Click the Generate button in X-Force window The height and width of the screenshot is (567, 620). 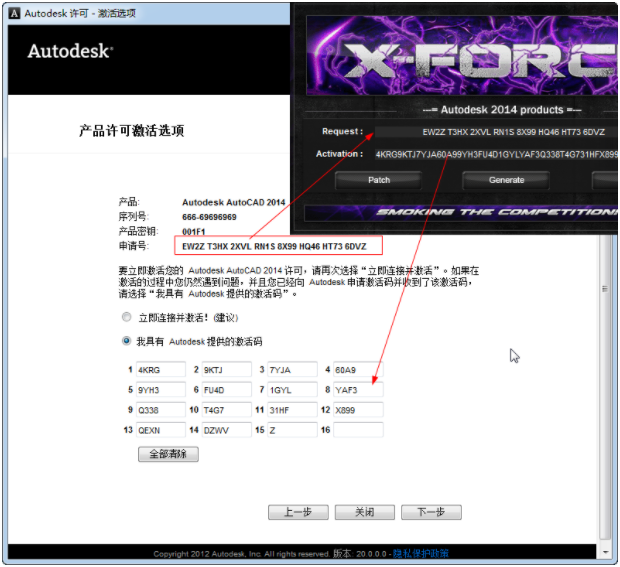click(506, 180)
